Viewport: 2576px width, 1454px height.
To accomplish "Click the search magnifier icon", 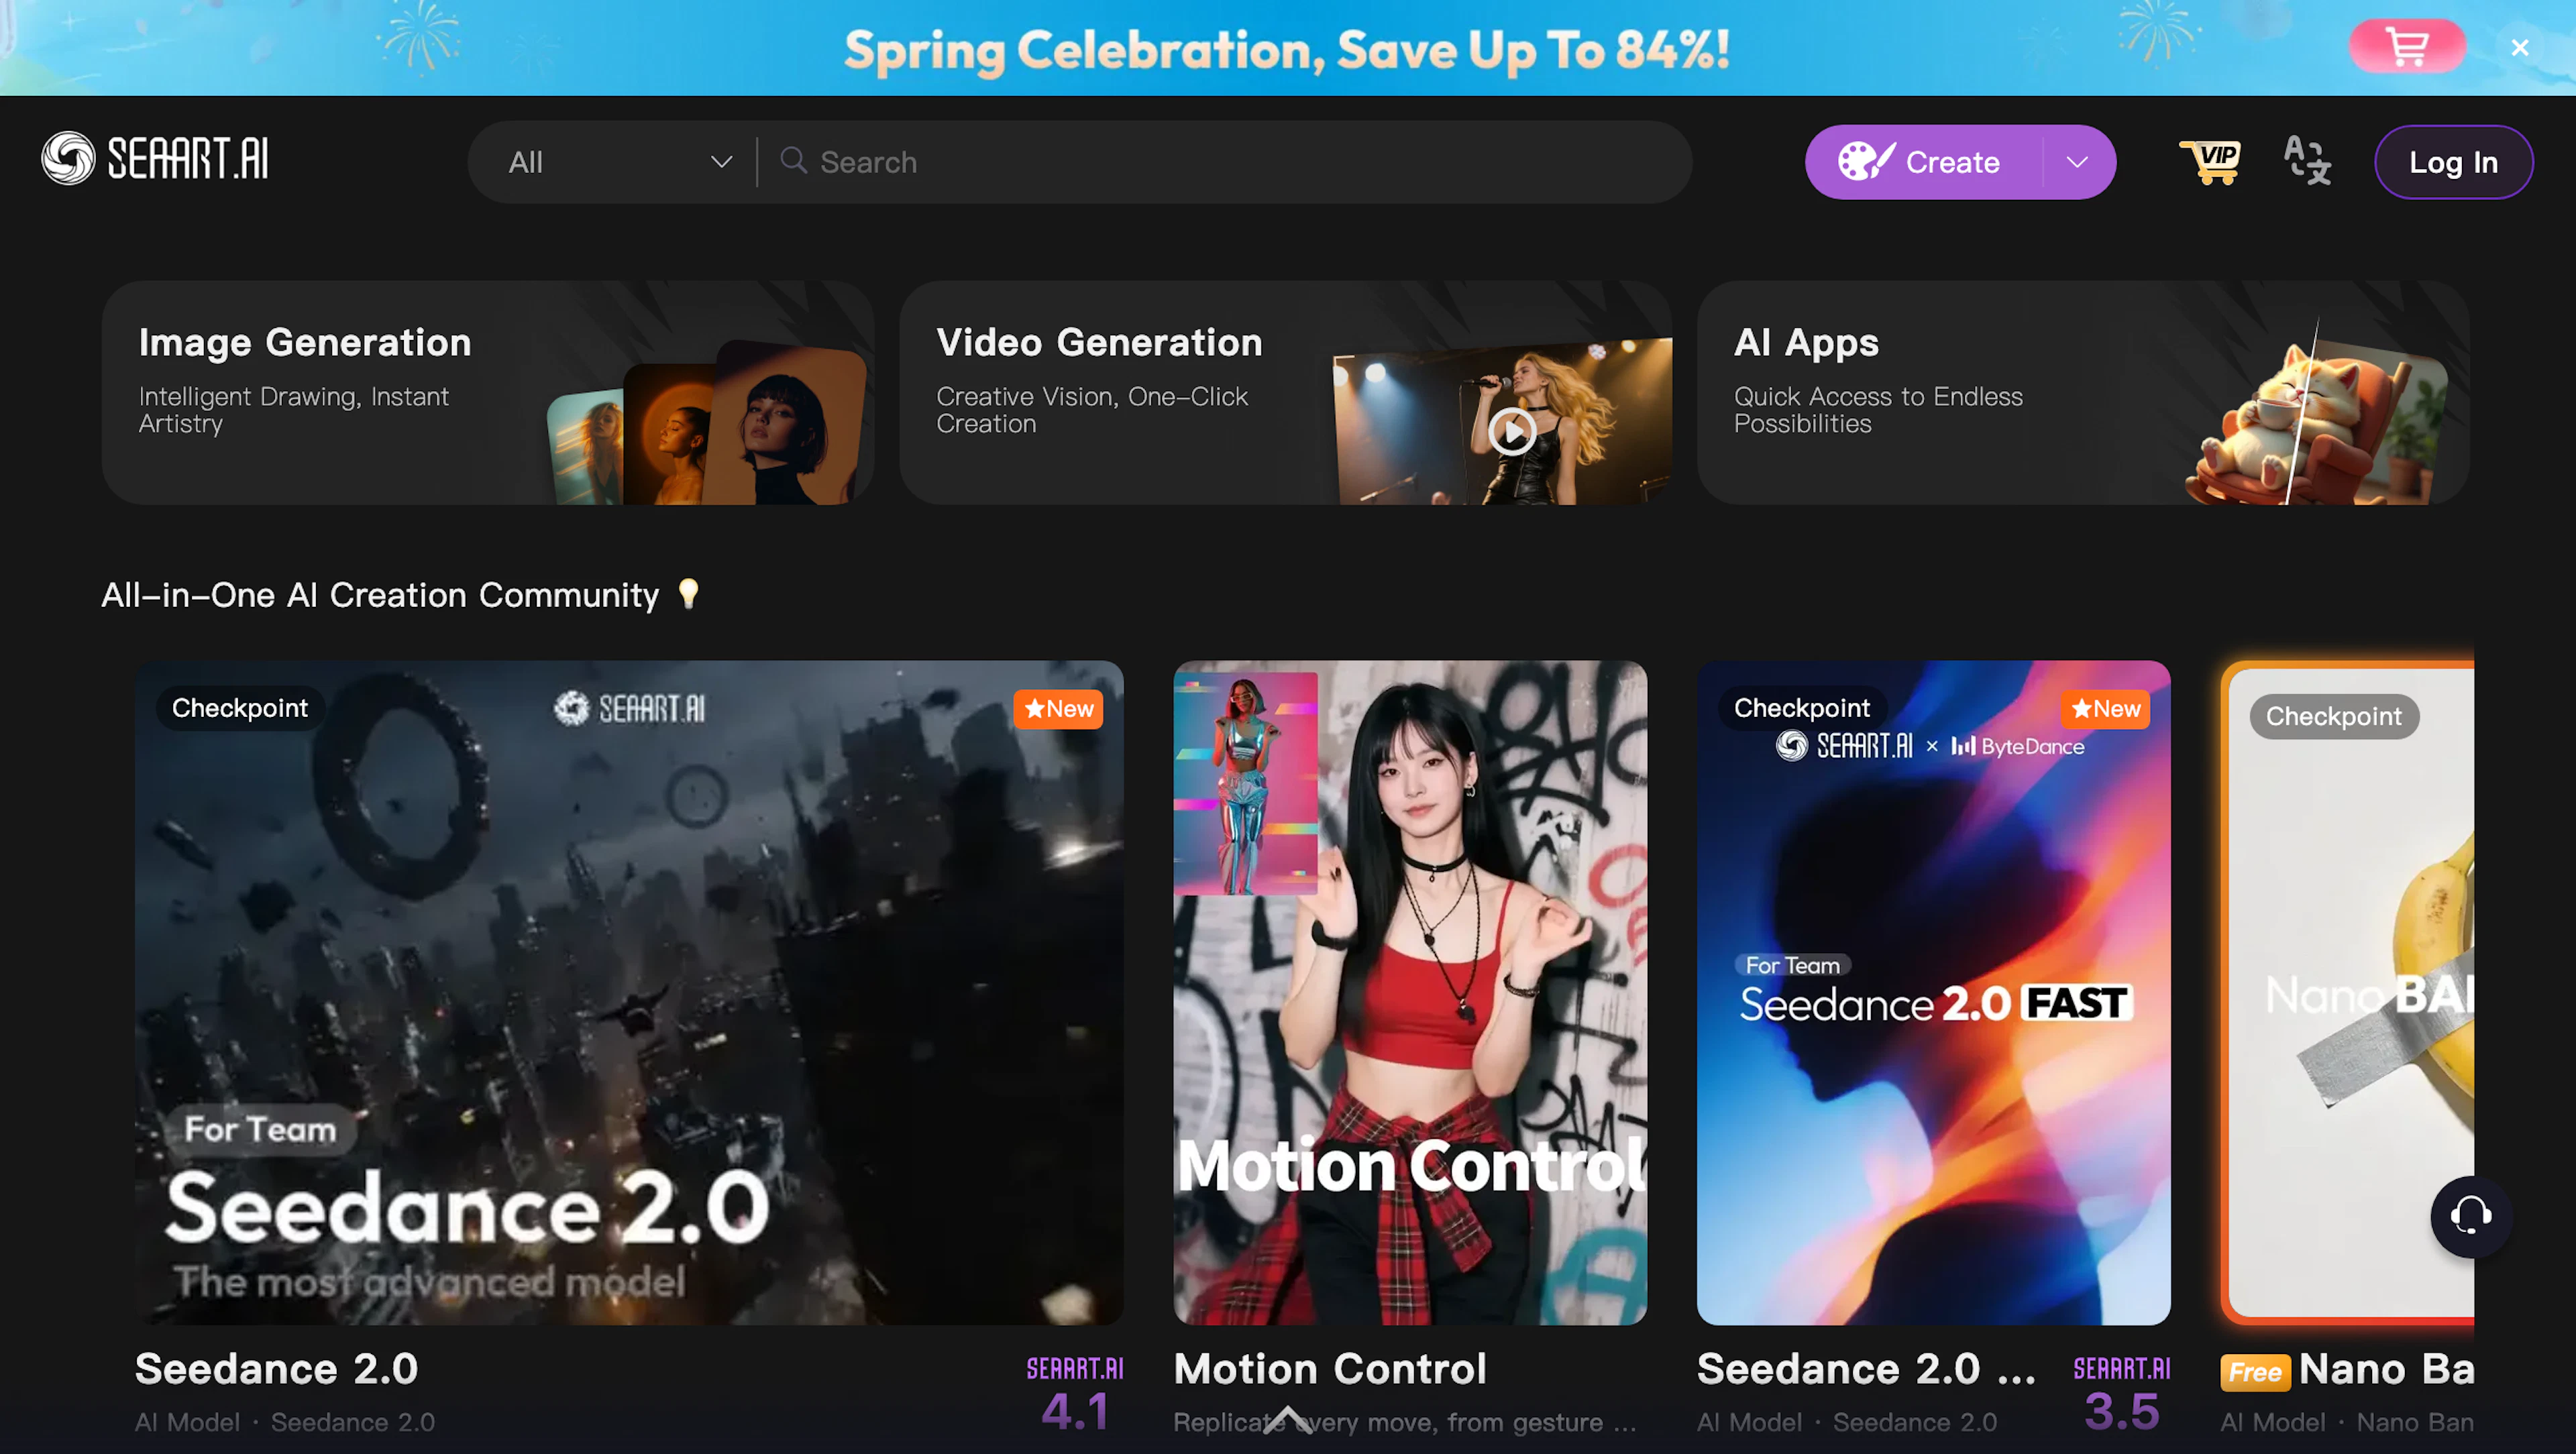I will pos(793,160).
